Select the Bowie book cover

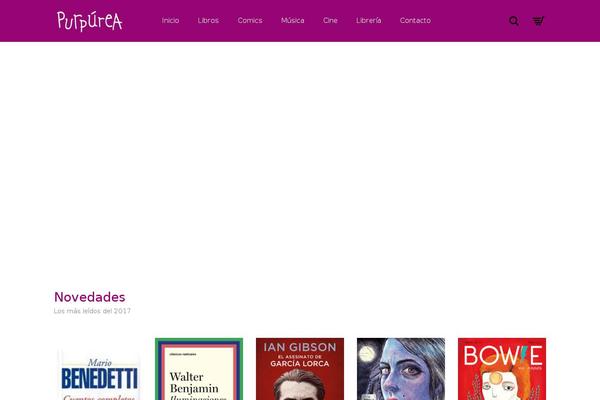502,369
